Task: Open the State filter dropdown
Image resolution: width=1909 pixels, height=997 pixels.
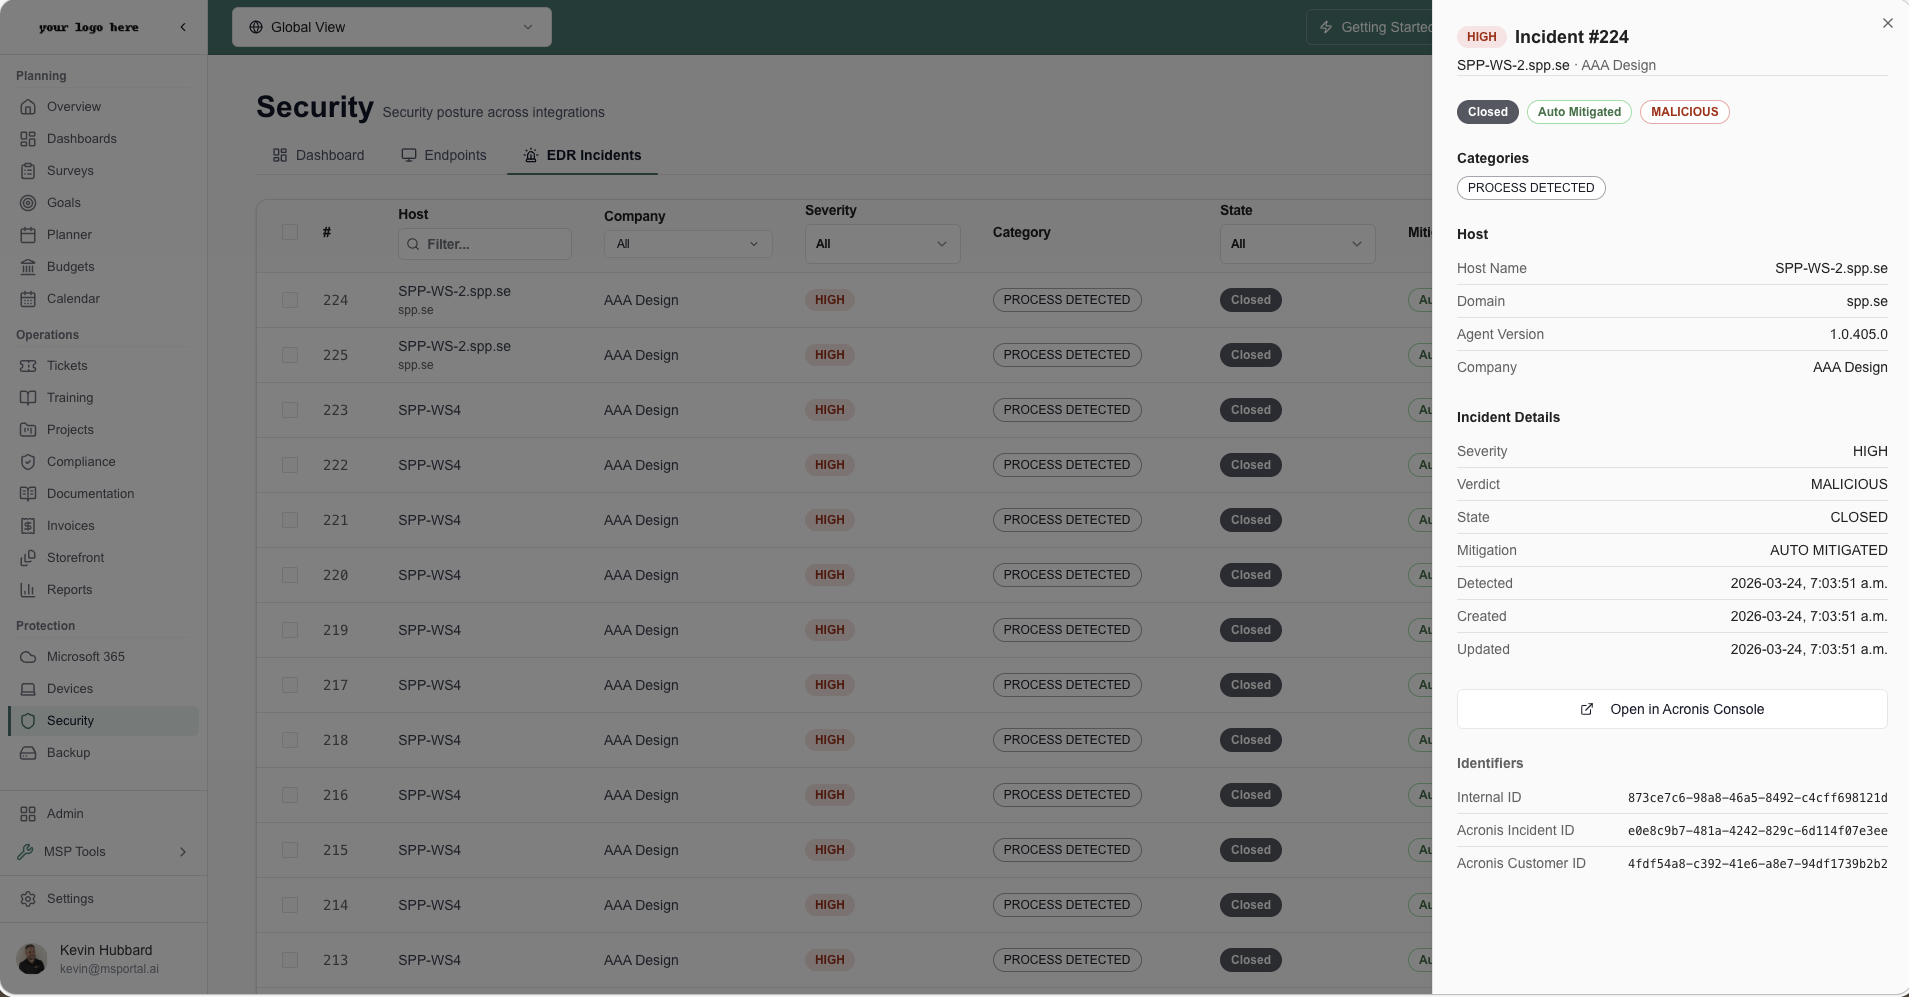Action: (1296, 244)
